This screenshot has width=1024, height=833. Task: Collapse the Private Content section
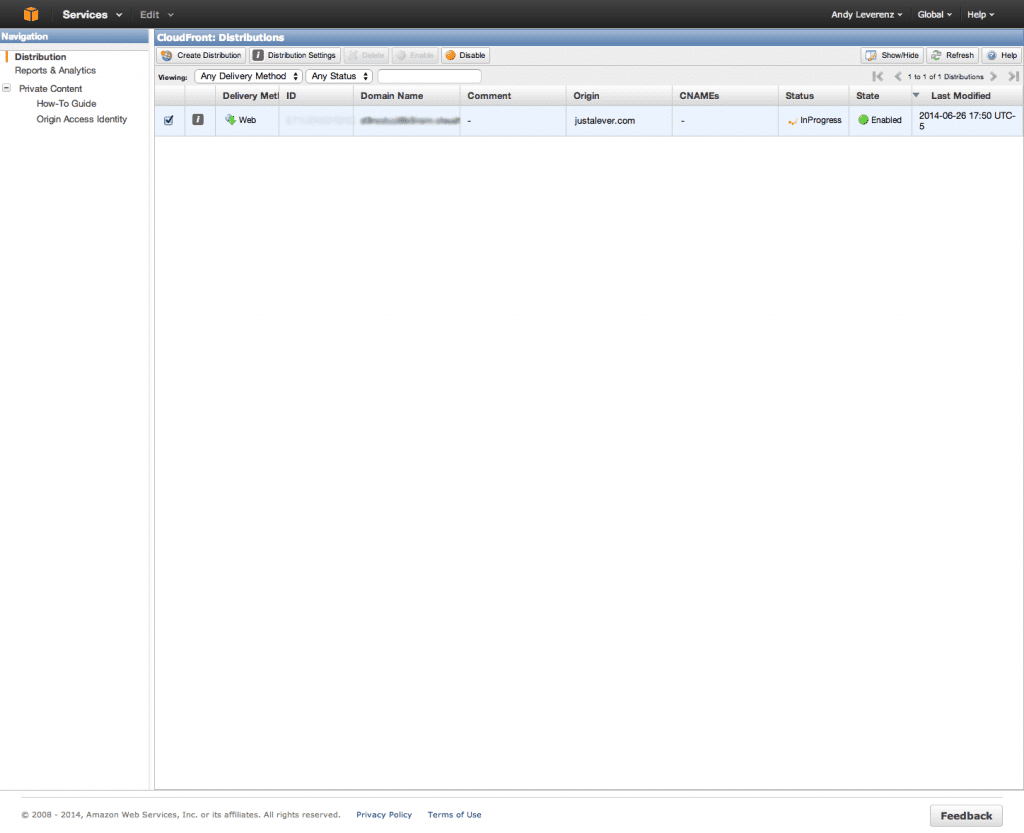click(8, 88)
